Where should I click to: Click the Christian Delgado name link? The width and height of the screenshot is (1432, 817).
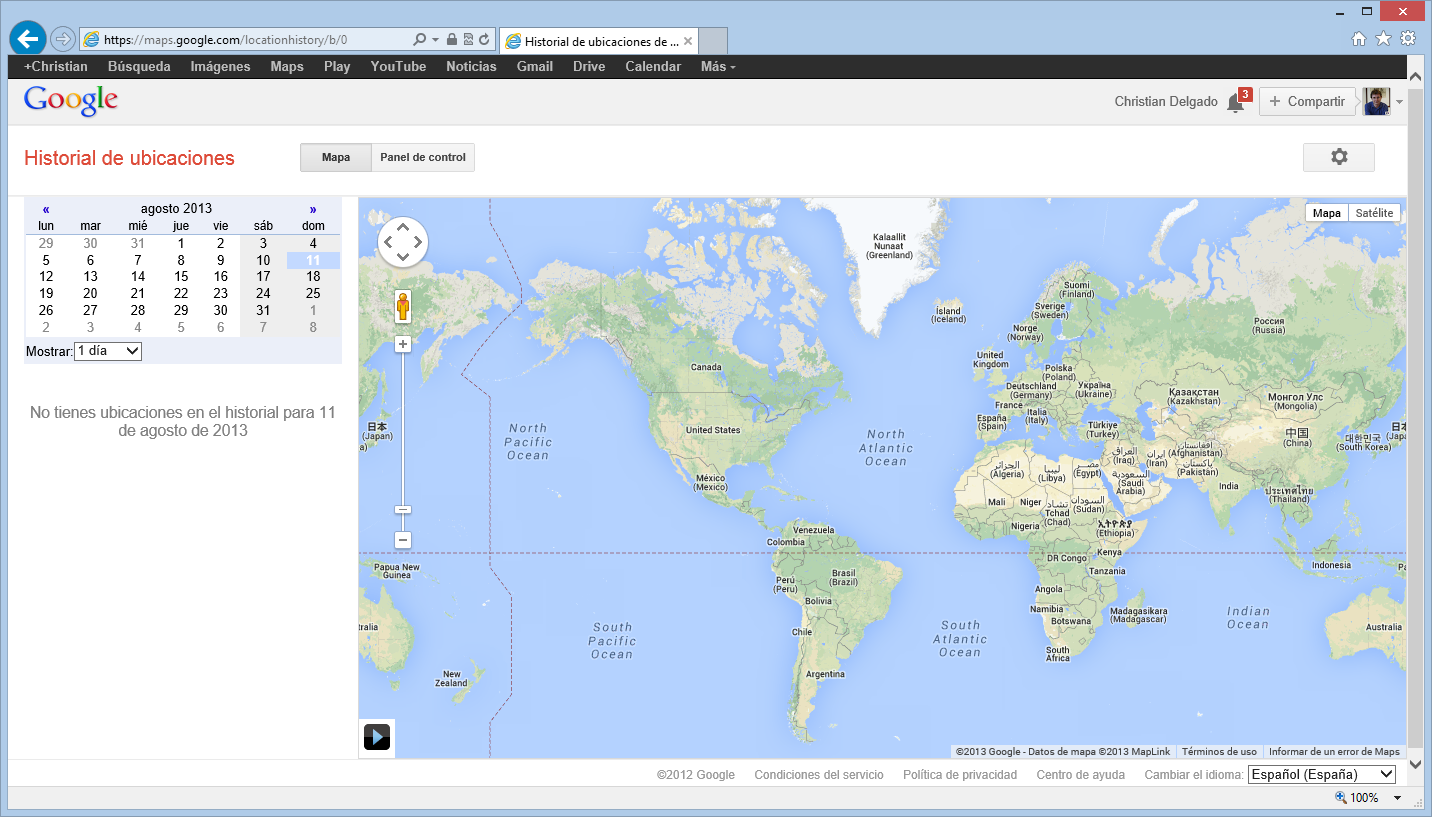pos(1166,102)
